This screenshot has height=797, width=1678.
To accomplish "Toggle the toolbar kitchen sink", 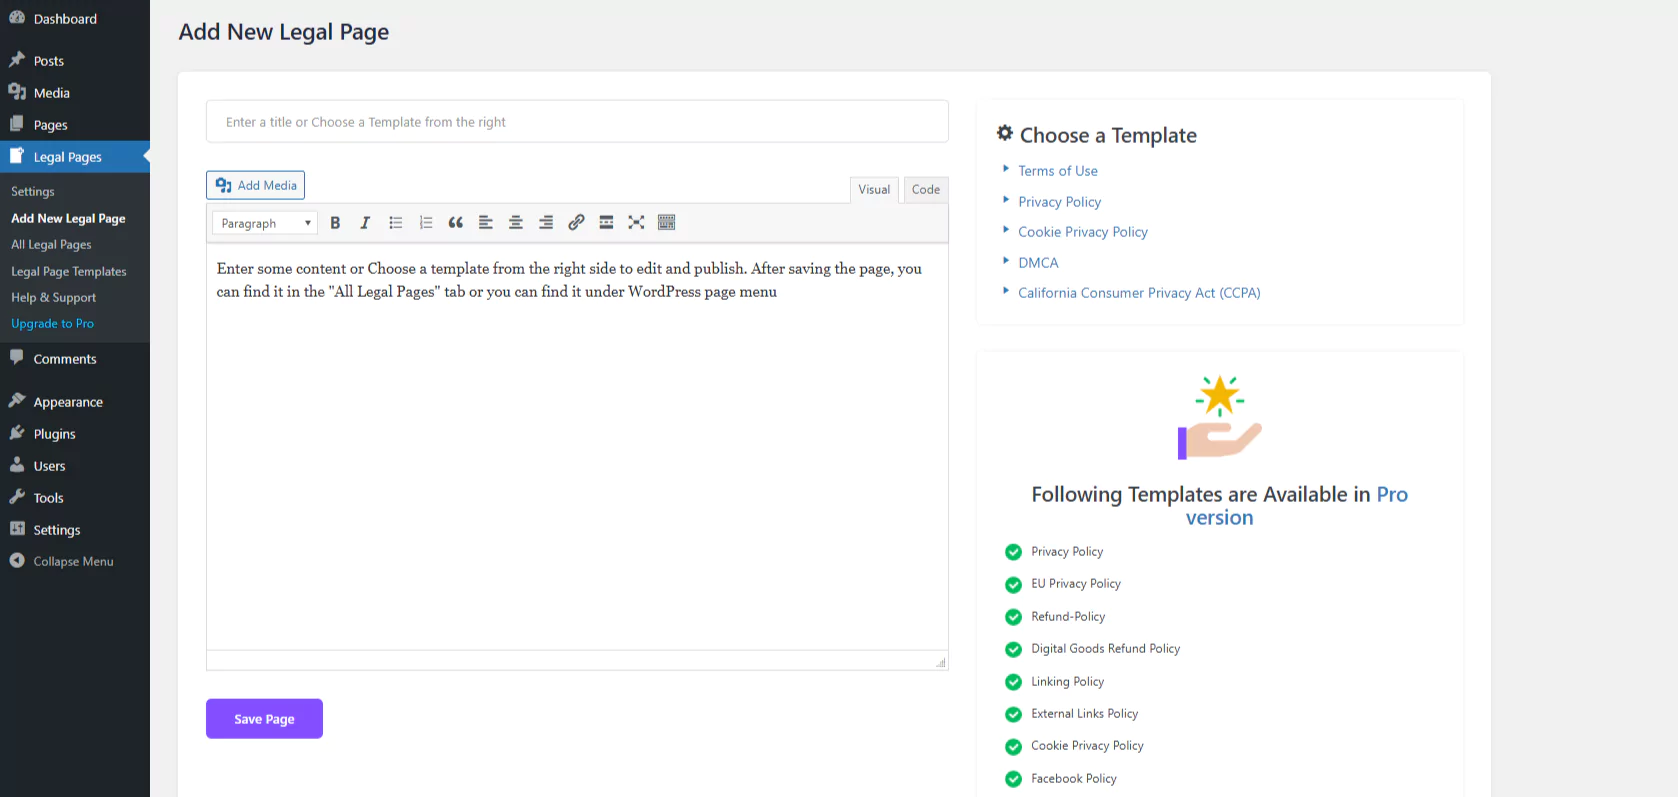I will [x=667, y=223].
